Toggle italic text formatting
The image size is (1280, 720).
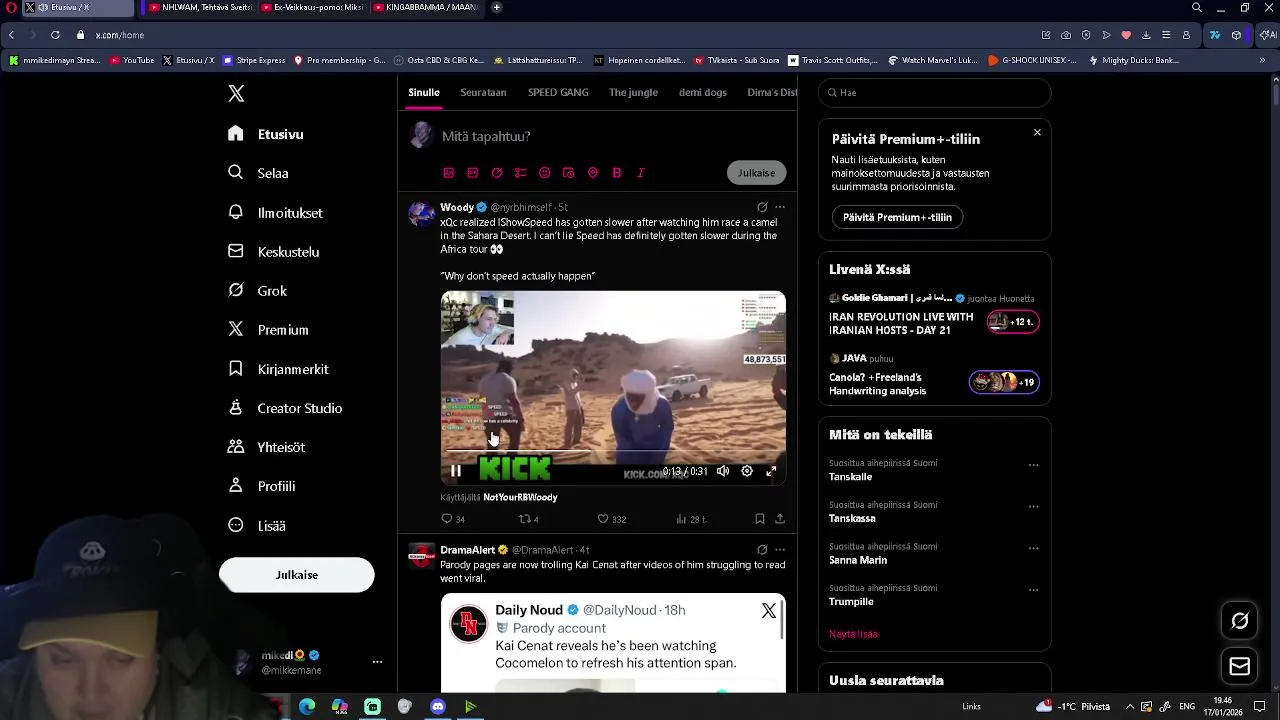pos(641,173)
